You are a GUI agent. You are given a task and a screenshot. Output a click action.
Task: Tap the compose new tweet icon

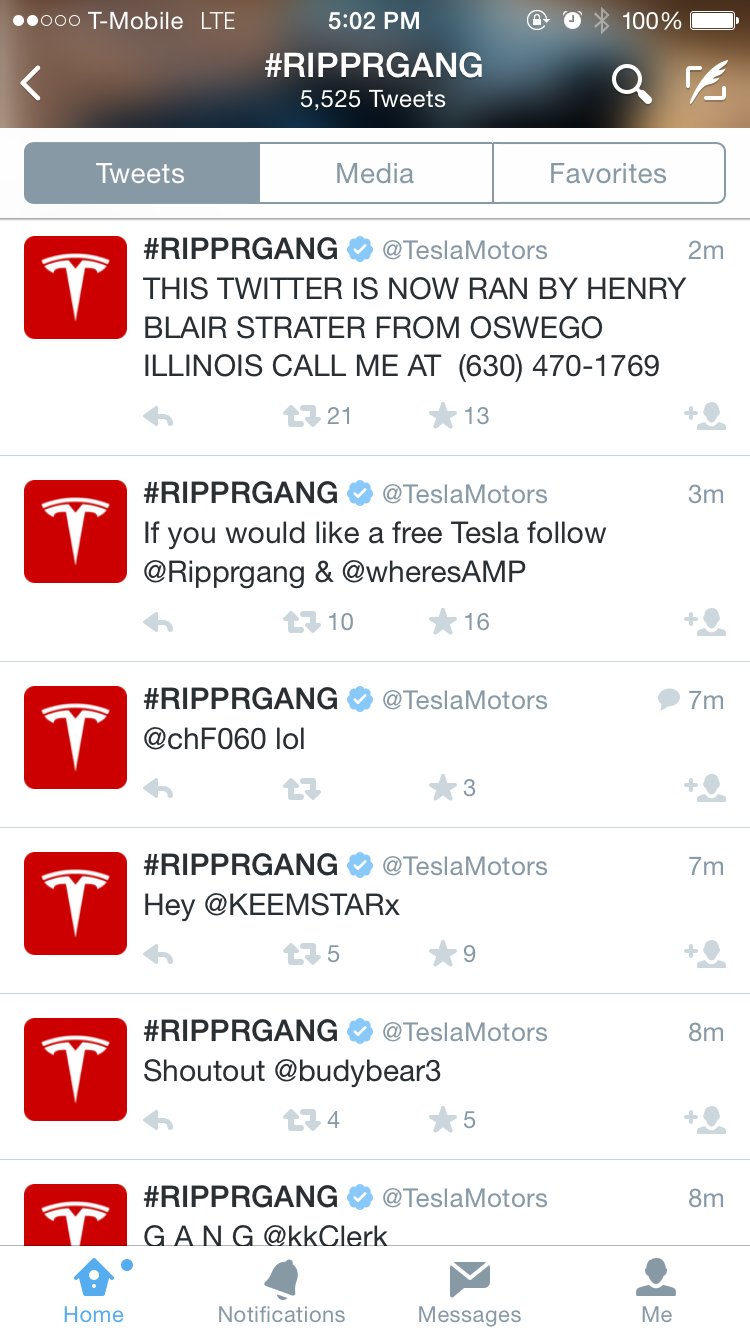coord(706,84)
